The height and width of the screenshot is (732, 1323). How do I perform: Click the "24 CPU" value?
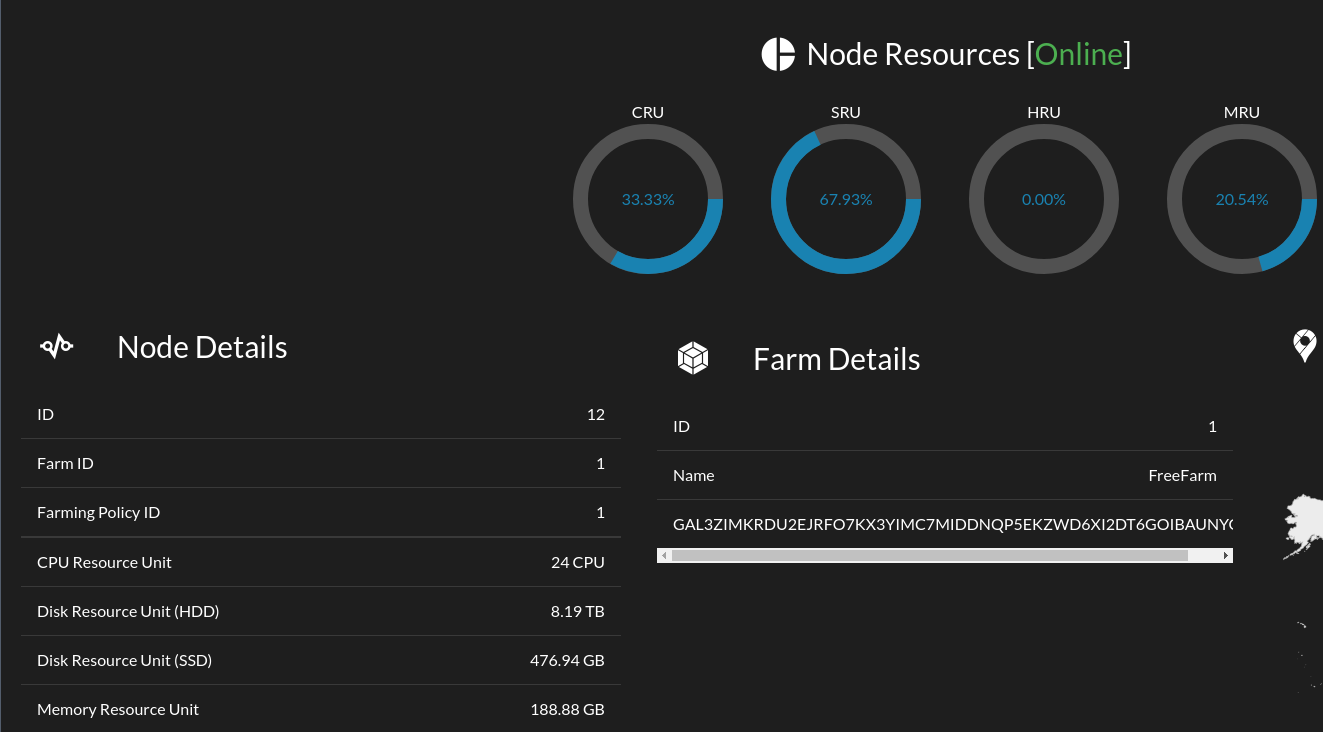[578, 562]
